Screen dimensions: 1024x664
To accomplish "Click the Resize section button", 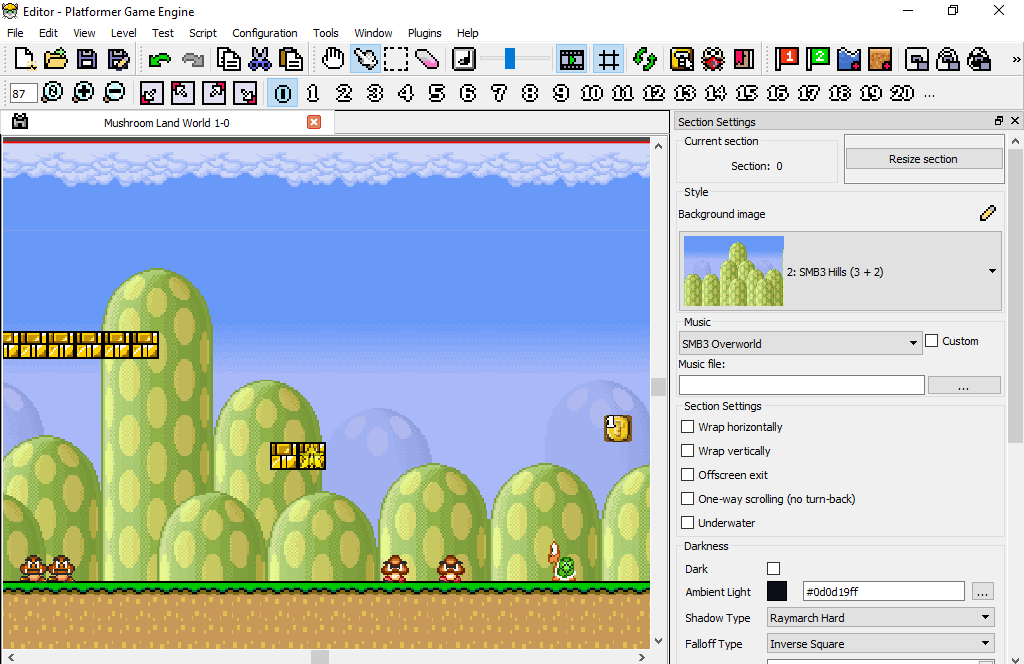I will (923, 159).
